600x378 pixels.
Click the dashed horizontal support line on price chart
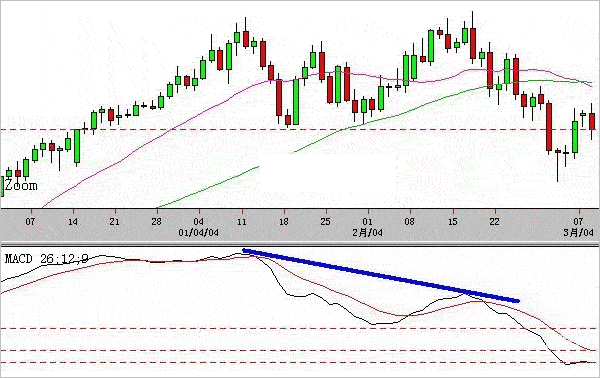coord(300,129)
